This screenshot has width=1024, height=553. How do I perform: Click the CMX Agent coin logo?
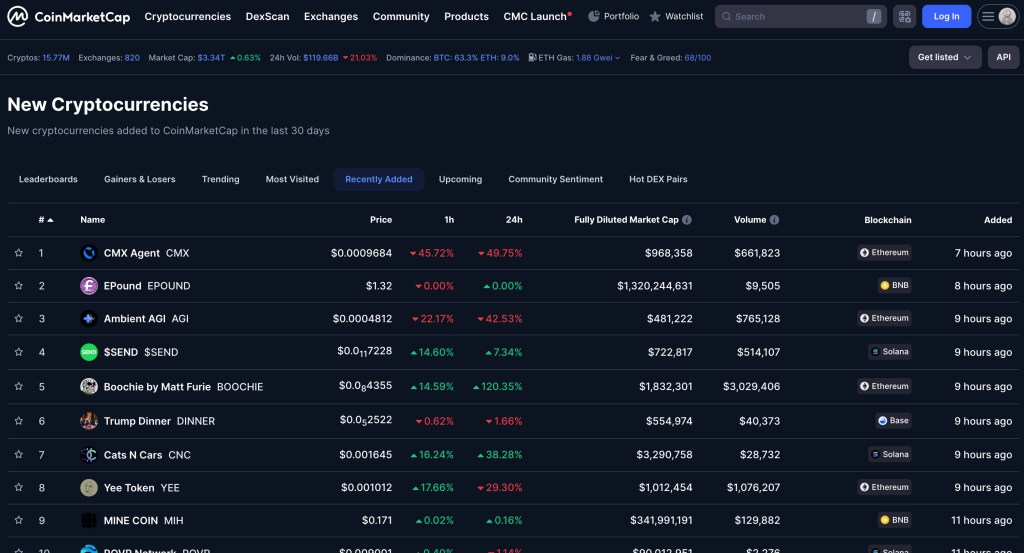click(88, 253)
